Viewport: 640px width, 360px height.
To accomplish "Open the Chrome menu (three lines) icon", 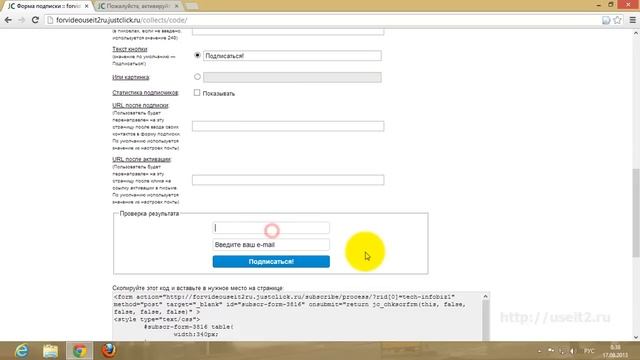I will point(633,20).
